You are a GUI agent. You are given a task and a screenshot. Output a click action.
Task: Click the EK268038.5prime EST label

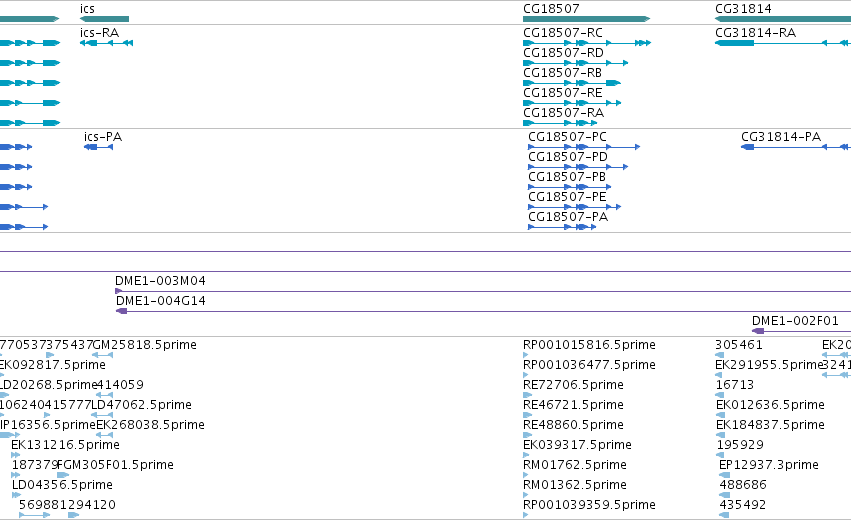tap(150, 425)
